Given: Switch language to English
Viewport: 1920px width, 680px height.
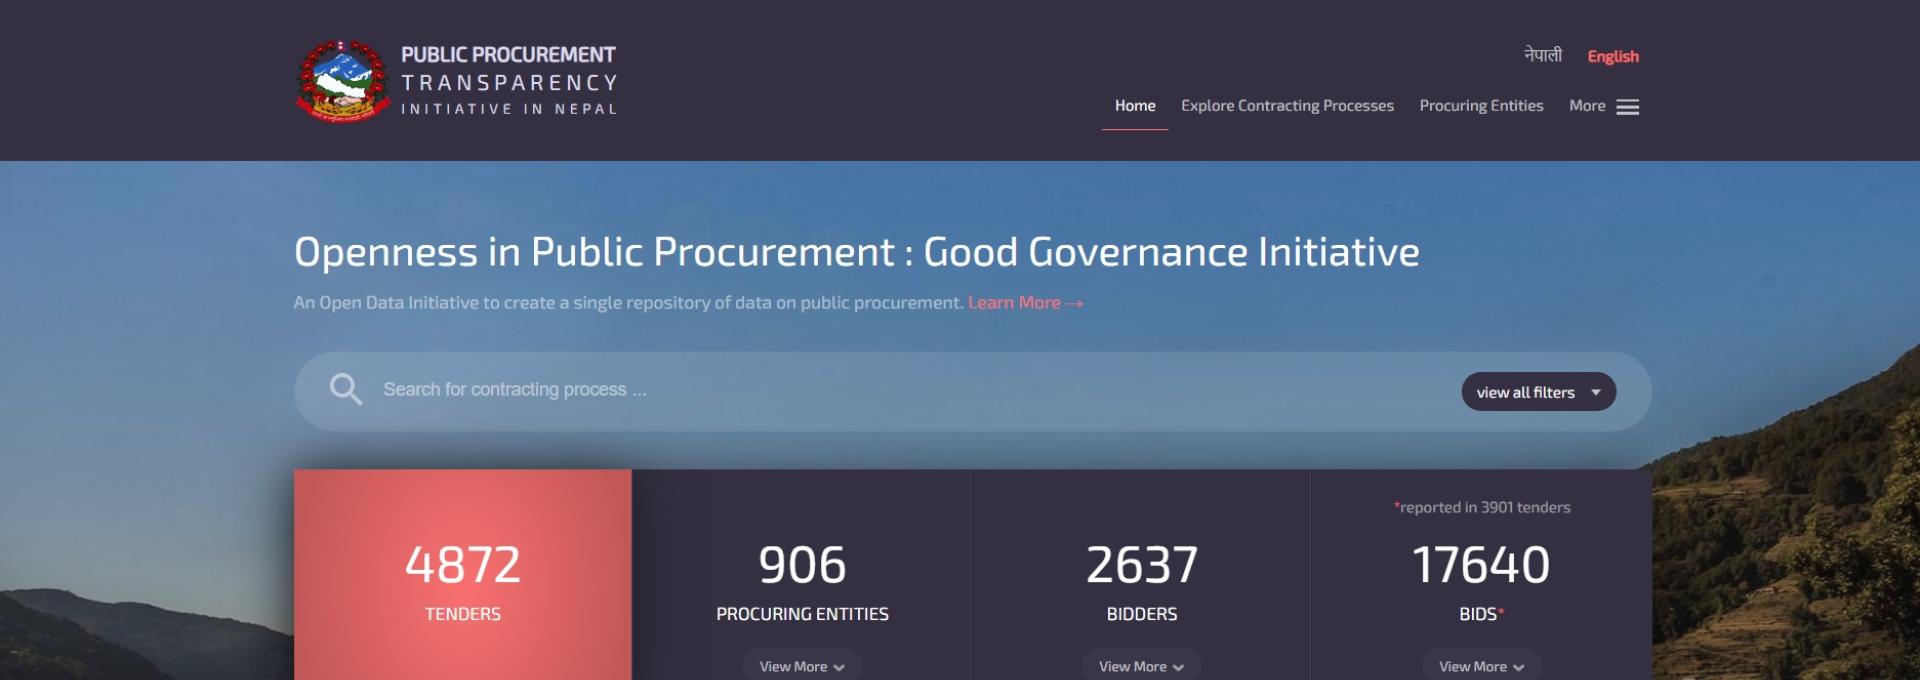Looking at the screenshot, I should pyautogui.click(x=1613, y=56).
